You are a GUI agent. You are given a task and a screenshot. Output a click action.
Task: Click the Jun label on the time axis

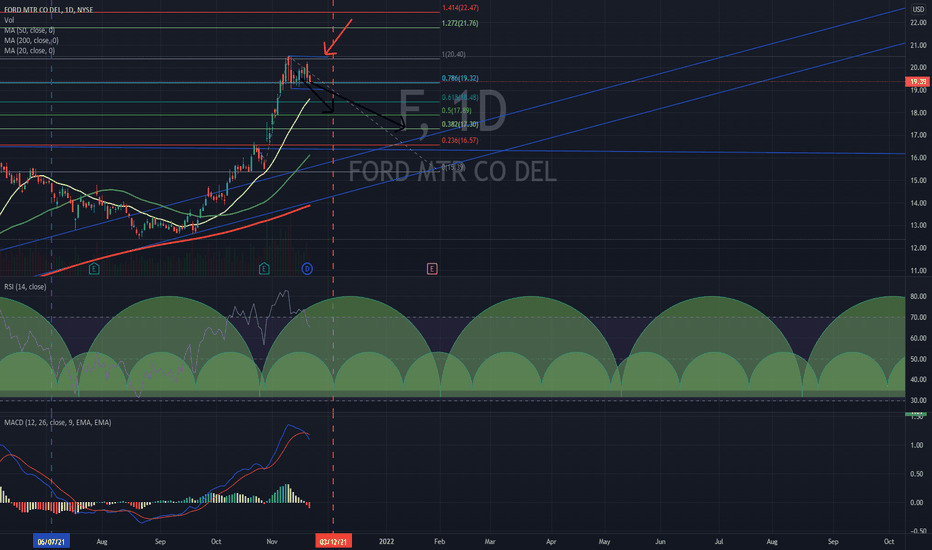pos(660,542)
